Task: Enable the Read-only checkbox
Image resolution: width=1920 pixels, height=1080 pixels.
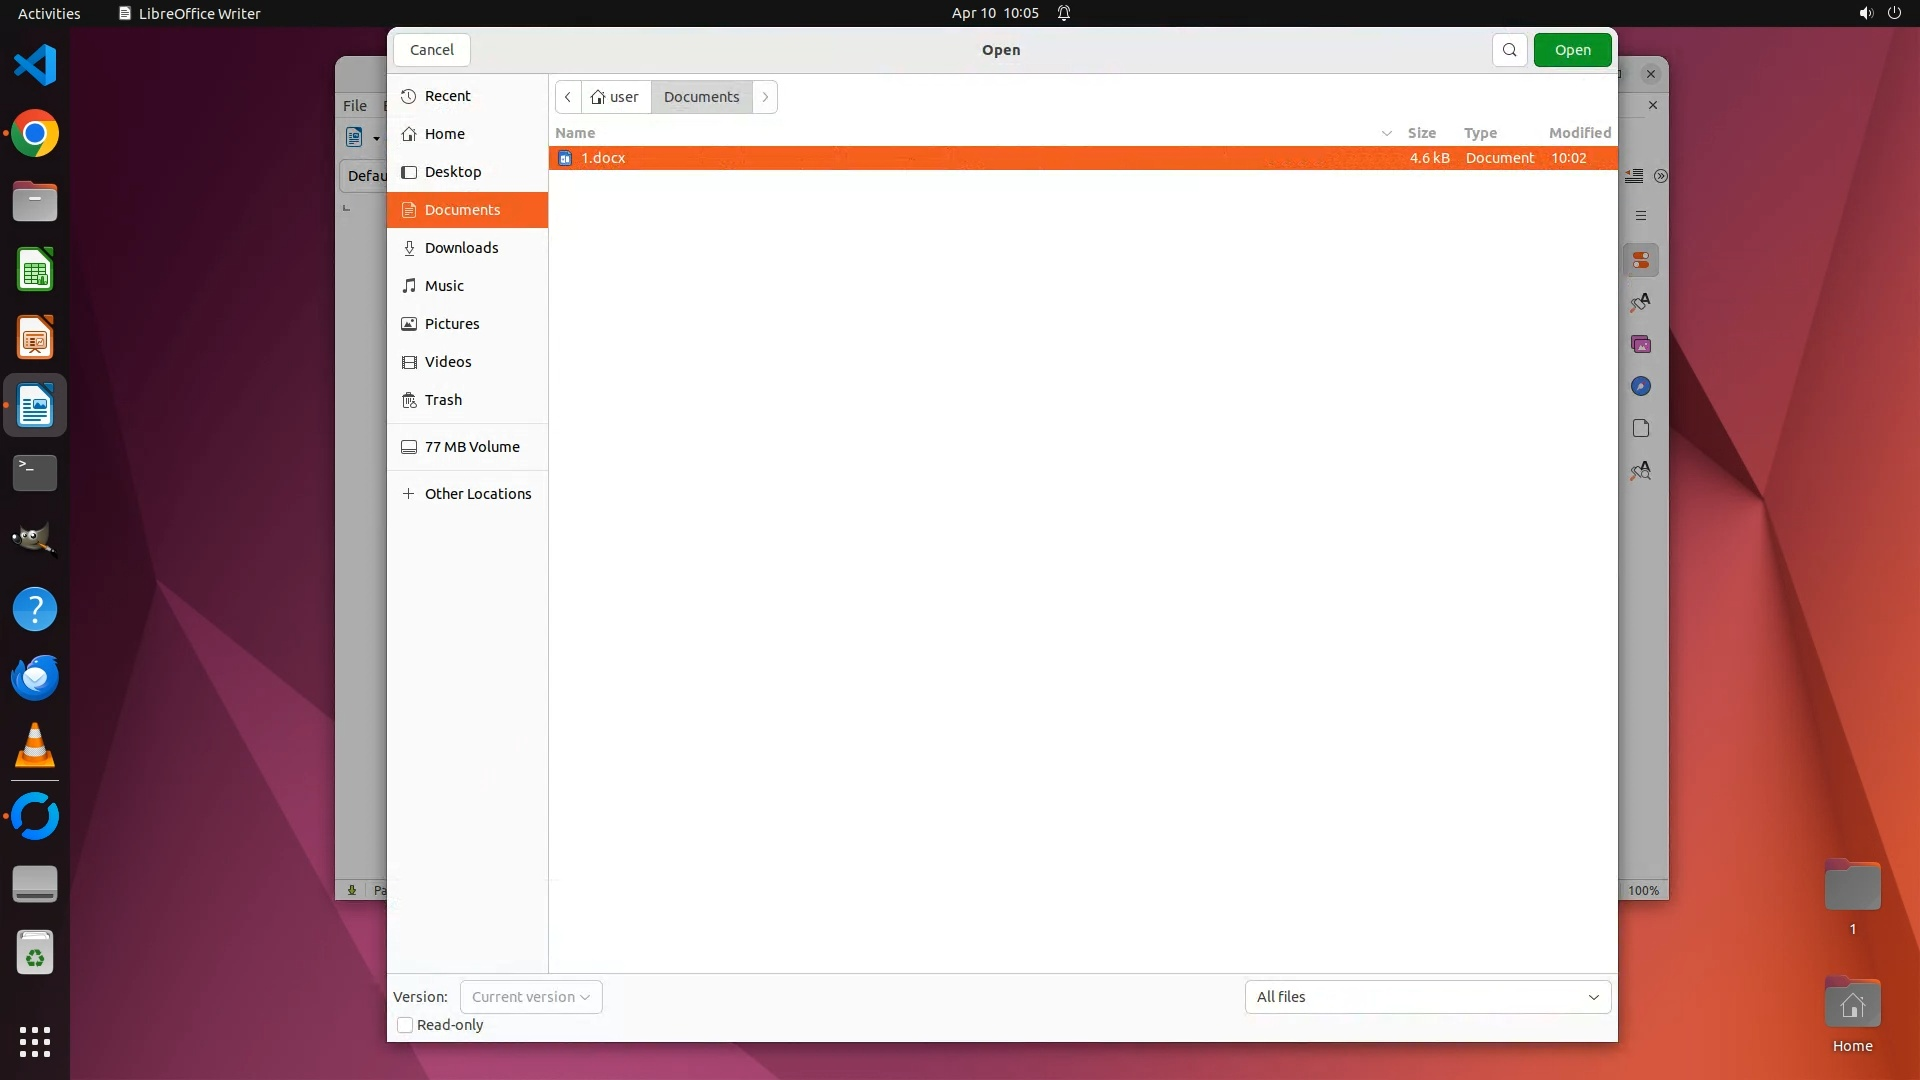Action: 405,1025
